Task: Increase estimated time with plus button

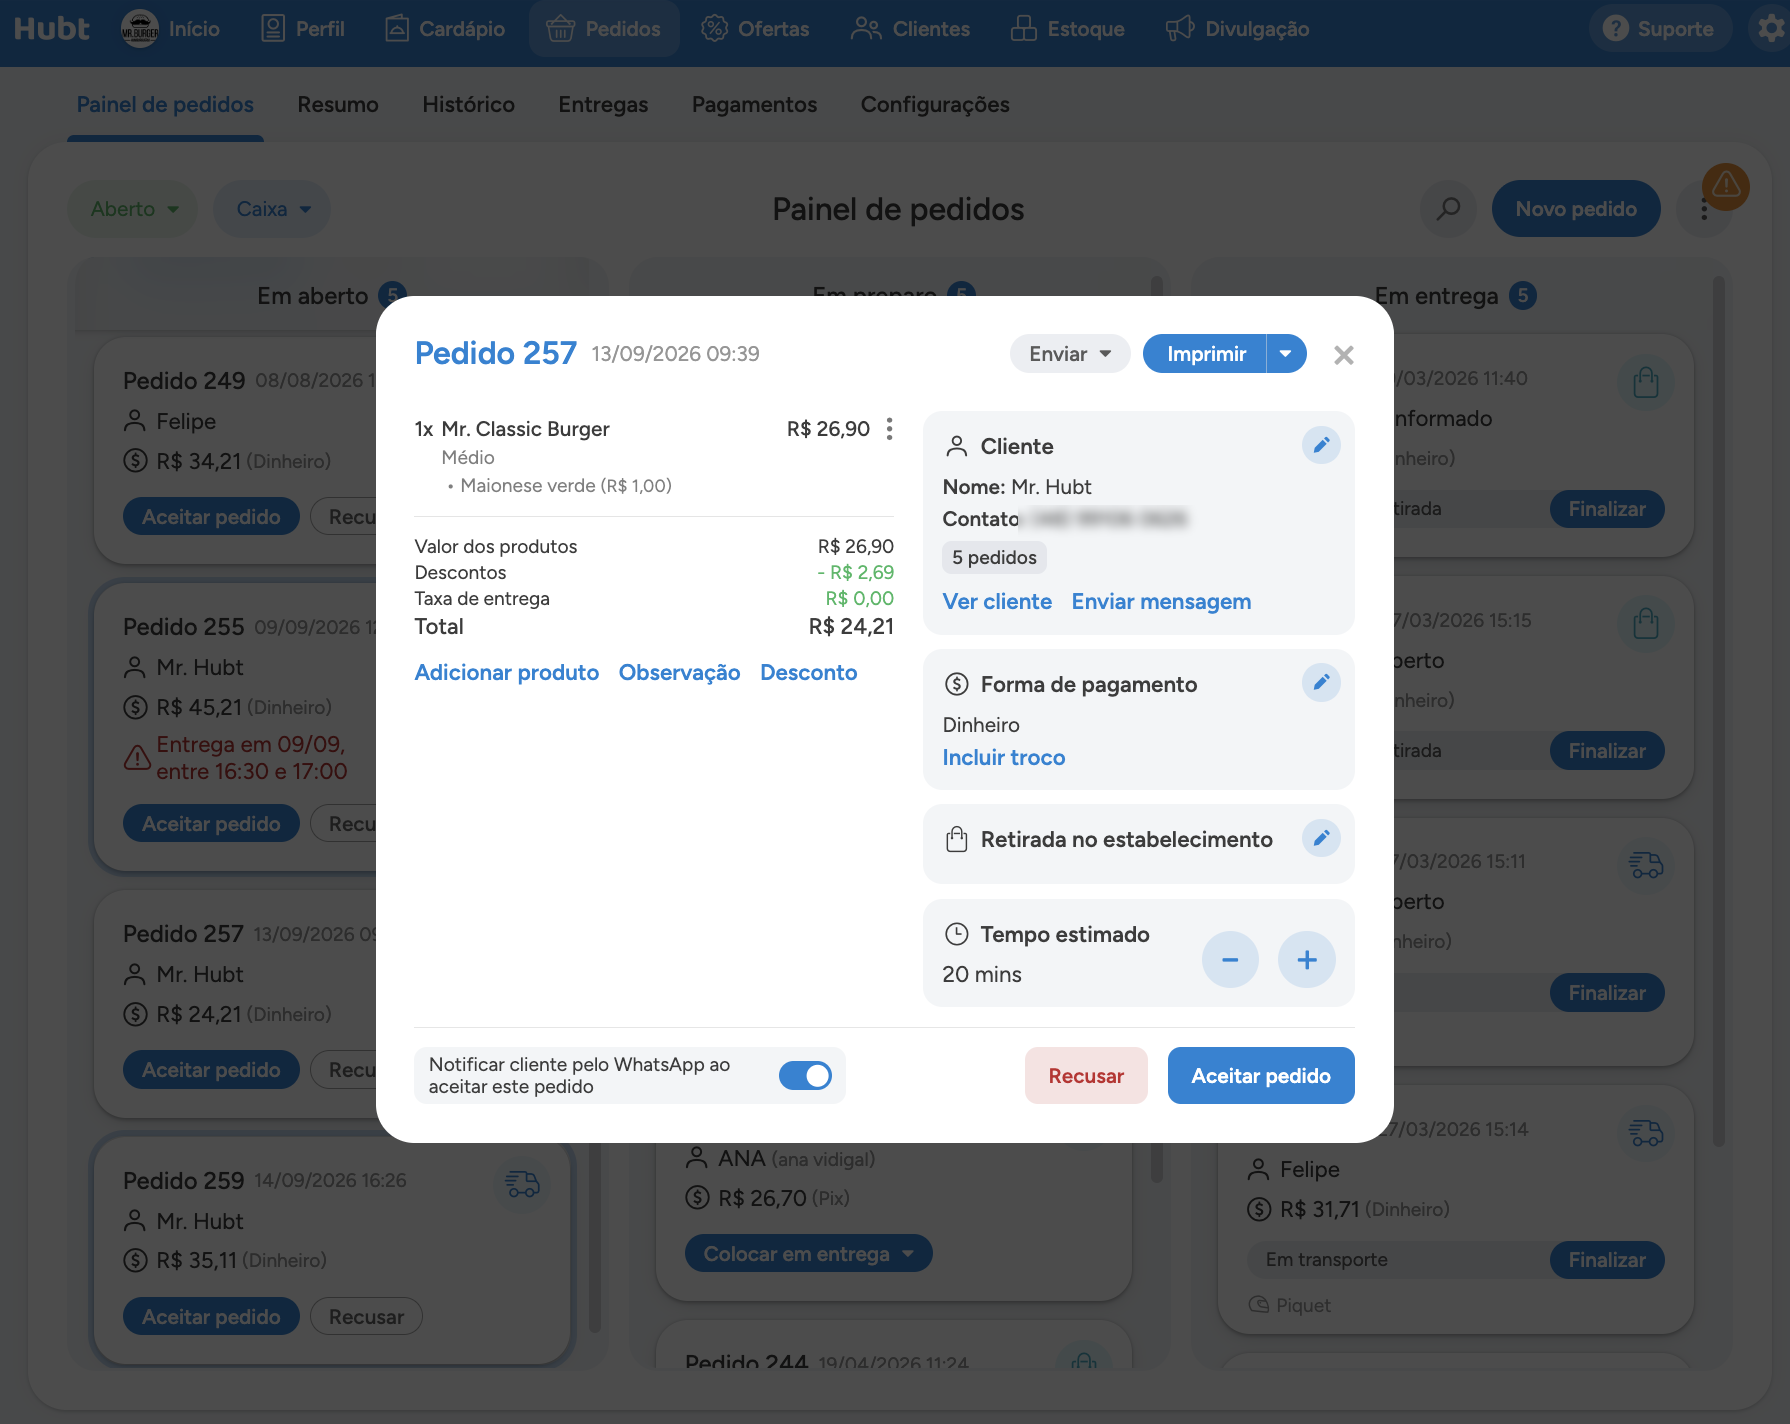Action: 1307,960
